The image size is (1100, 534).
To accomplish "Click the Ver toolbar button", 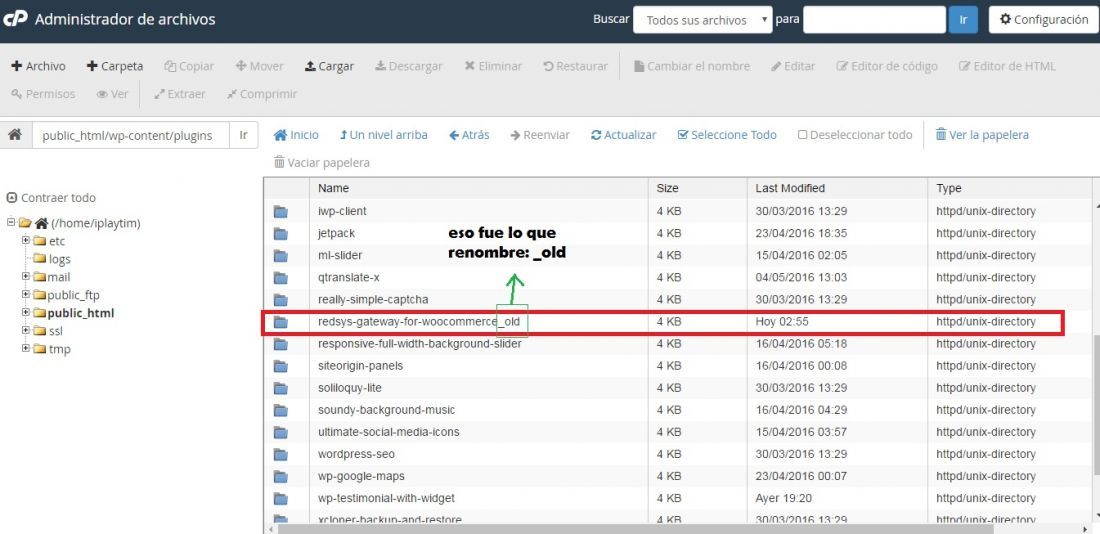I will [112, 93].
